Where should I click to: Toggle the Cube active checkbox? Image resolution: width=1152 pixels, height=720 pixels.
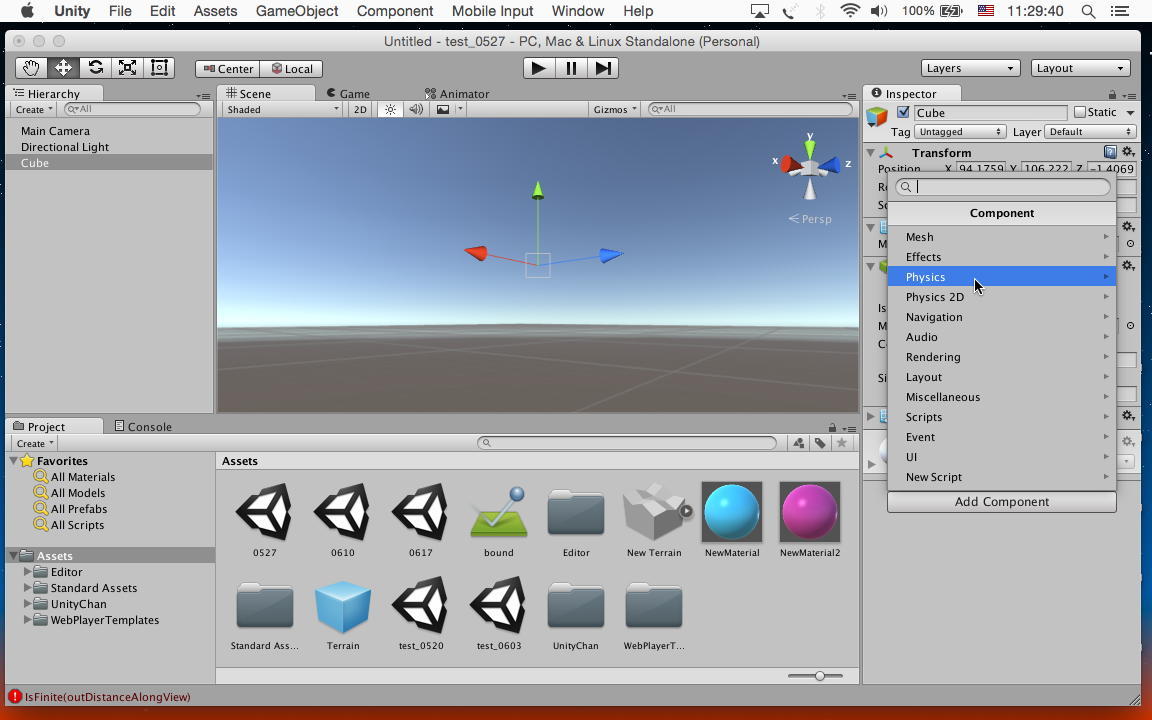tap(903, 113)
